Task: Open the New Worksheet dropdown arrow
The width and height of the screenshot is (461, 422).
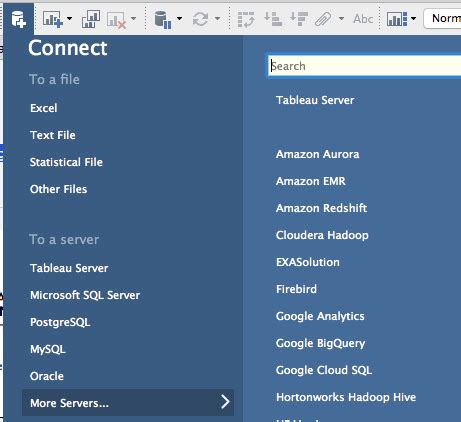Action: tap(69, 19)
